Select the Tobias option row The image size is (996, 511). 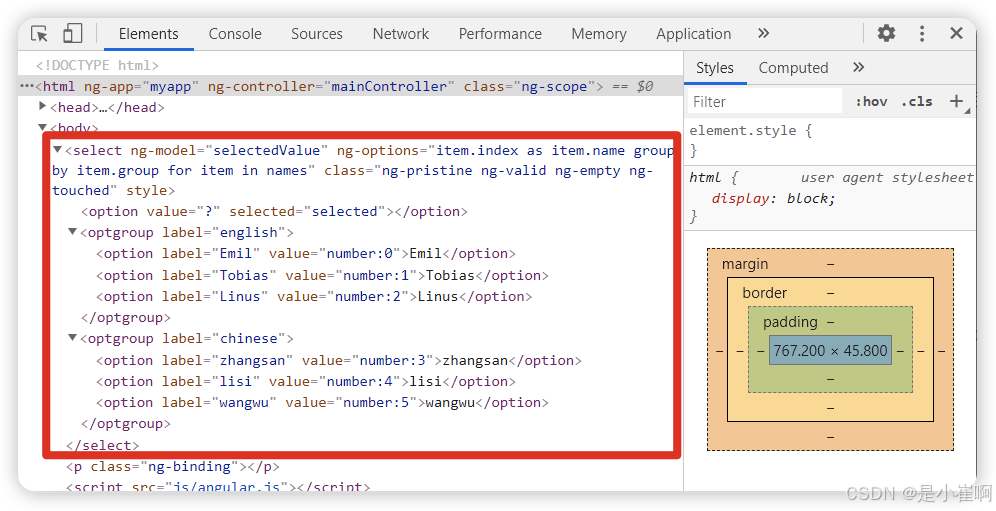[322, 275]
